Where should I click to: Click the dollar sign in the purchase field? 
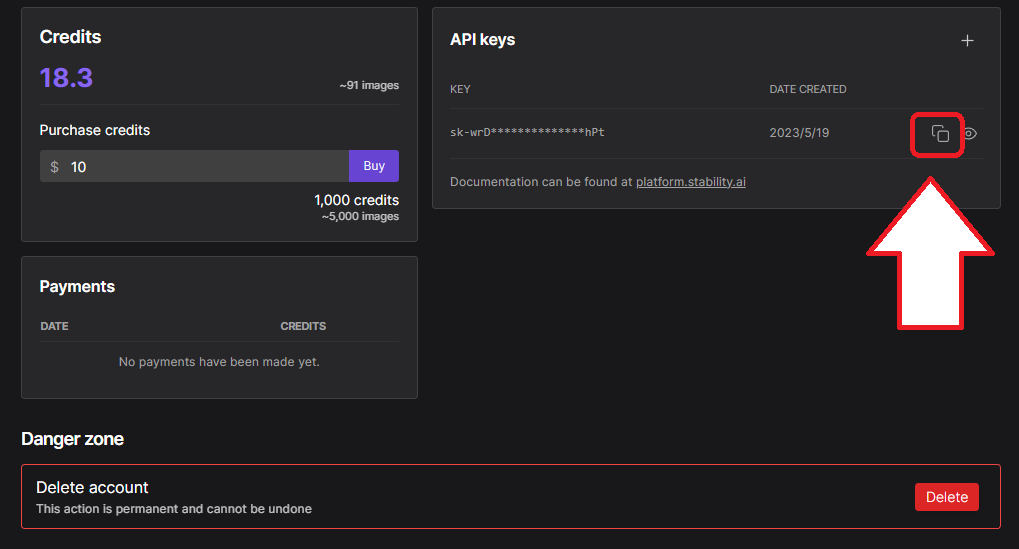(55, 167)
